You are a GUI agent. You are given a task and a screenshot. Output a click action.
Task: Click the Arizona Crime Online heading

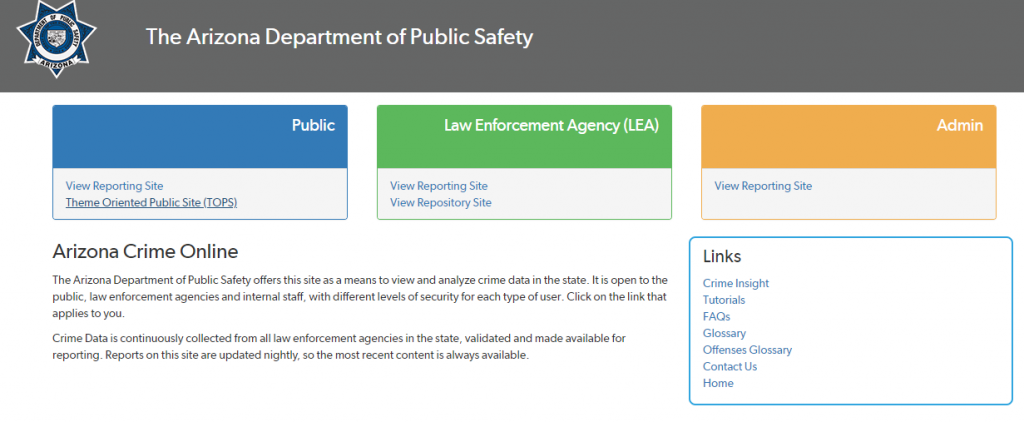tap(145, 251)
